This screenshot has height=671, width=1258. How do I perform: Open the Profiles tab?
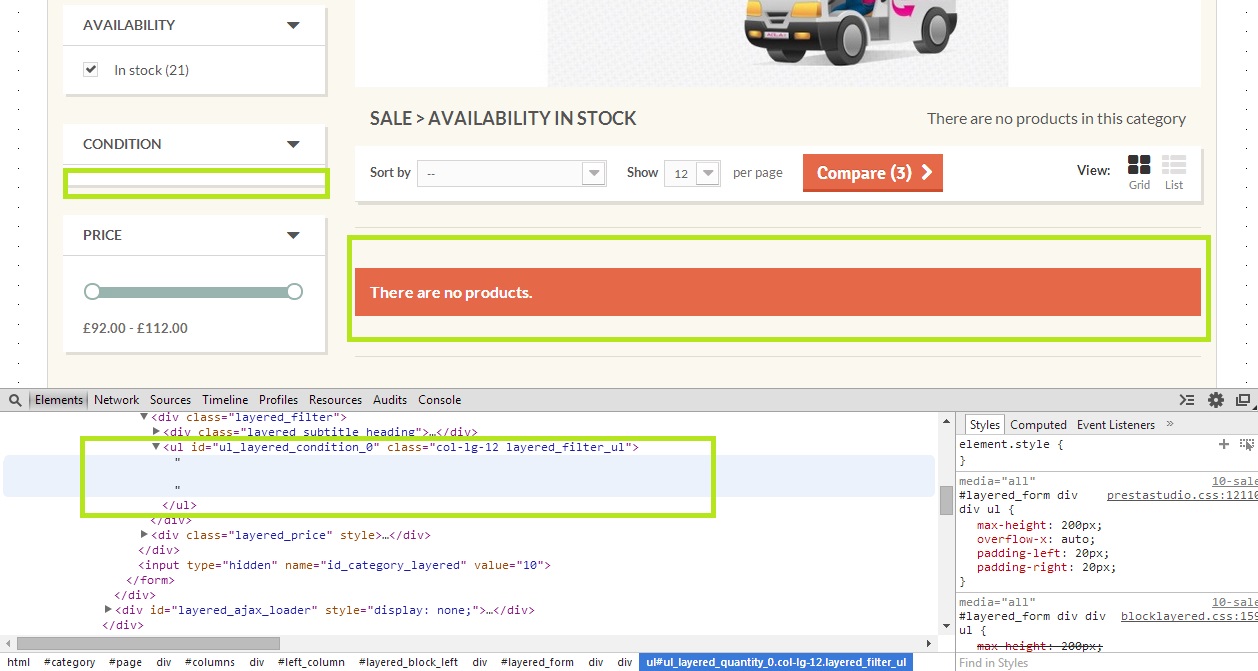(278, 400)
